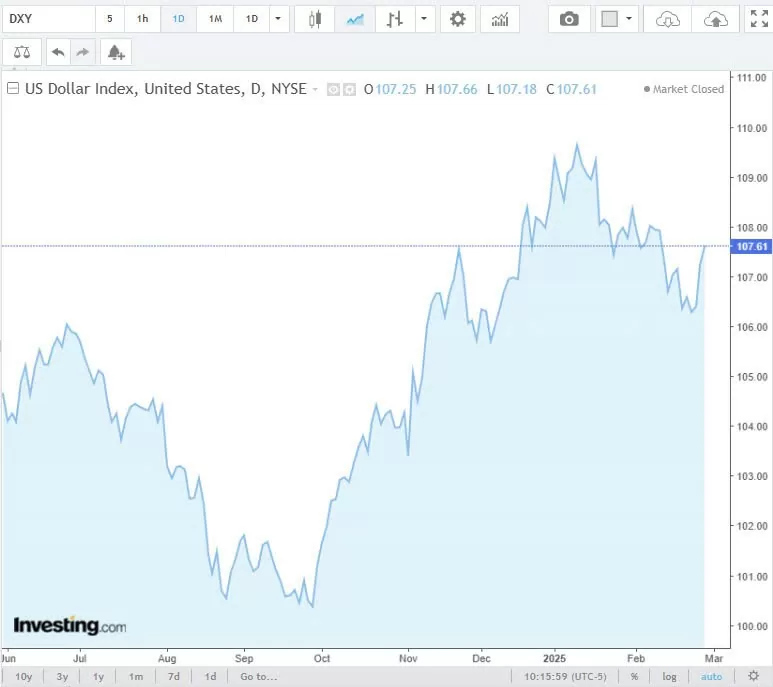The height and width of the screenshot is (687, 773).
Task: Enter fullscreen mode for the chart
Action: (x=759, y=19)
